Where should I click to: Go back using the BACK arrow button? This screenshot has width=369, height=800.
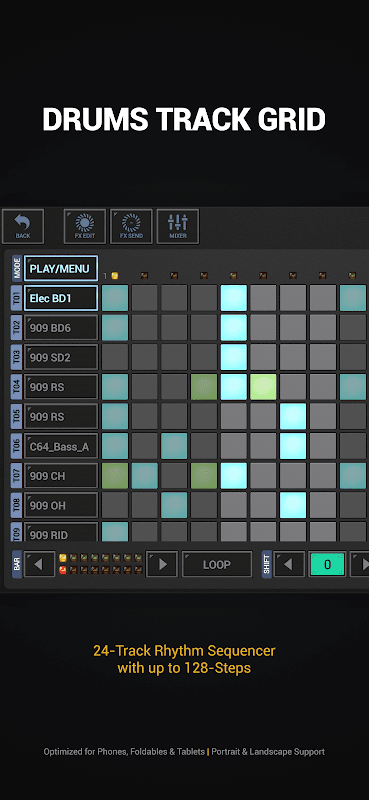pyautogui.click(x=23, y=226)
